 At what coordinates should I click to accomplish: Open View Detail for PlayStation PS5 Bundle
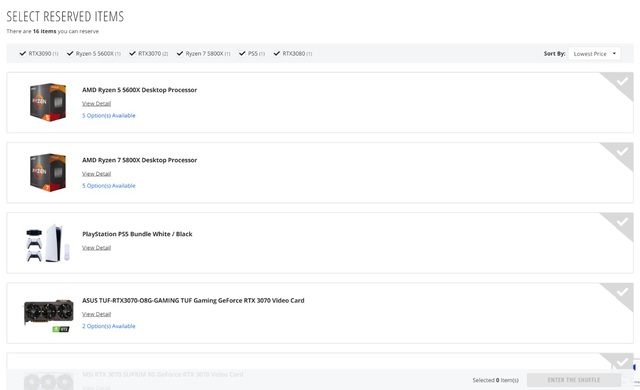(x=96, y=248)
